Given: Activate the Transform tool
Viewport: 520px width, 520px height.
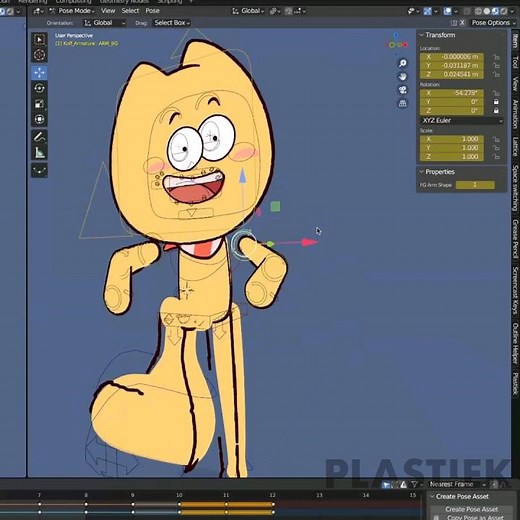Looking at the screenshot, I should click(x=39, y=119).
